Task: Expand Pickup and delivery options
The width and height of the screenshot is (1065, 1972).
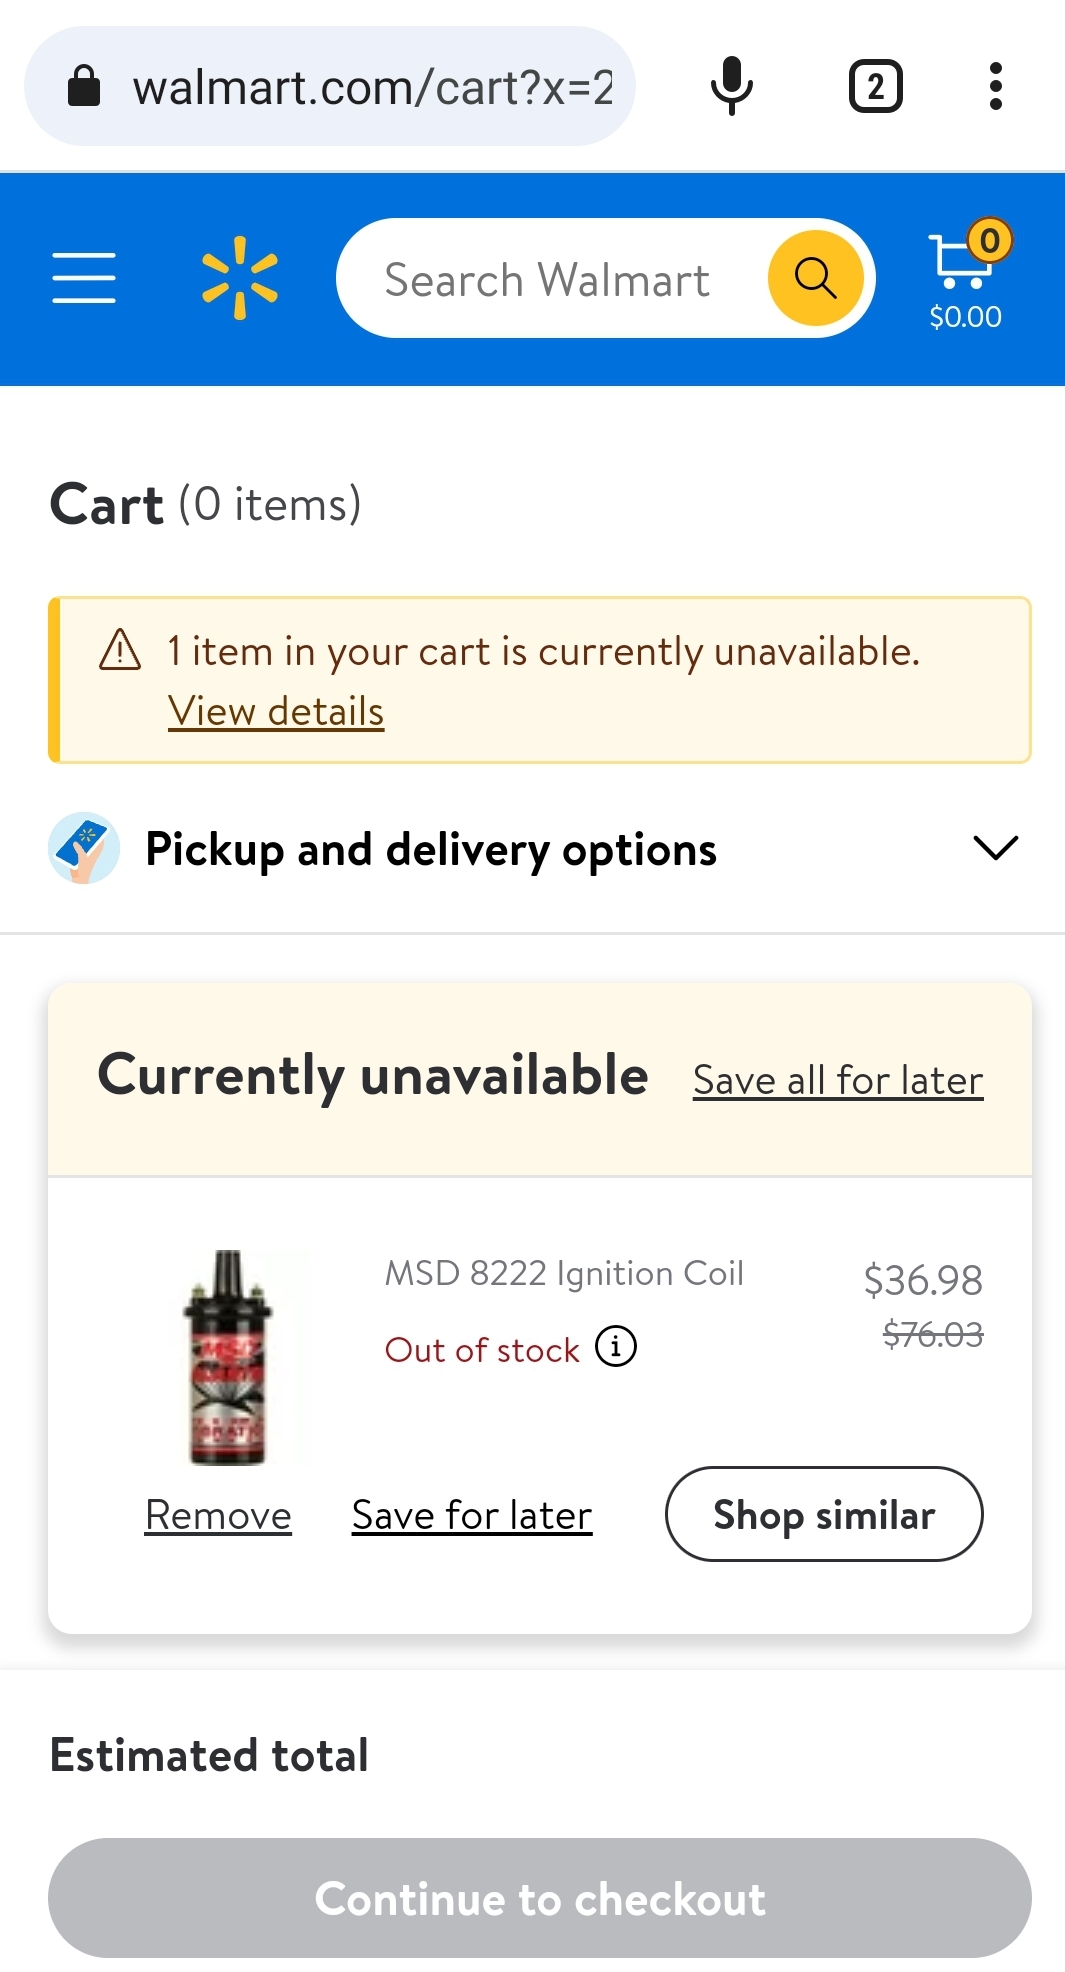Action: pyautogui.click(x=994, y=848)
